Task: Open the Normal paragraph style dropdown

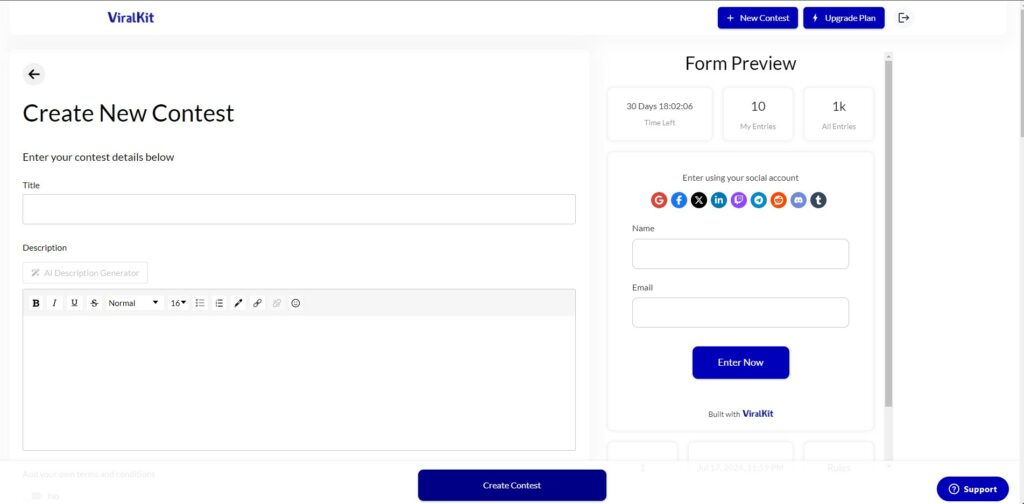Action: (x=133, y=303)
